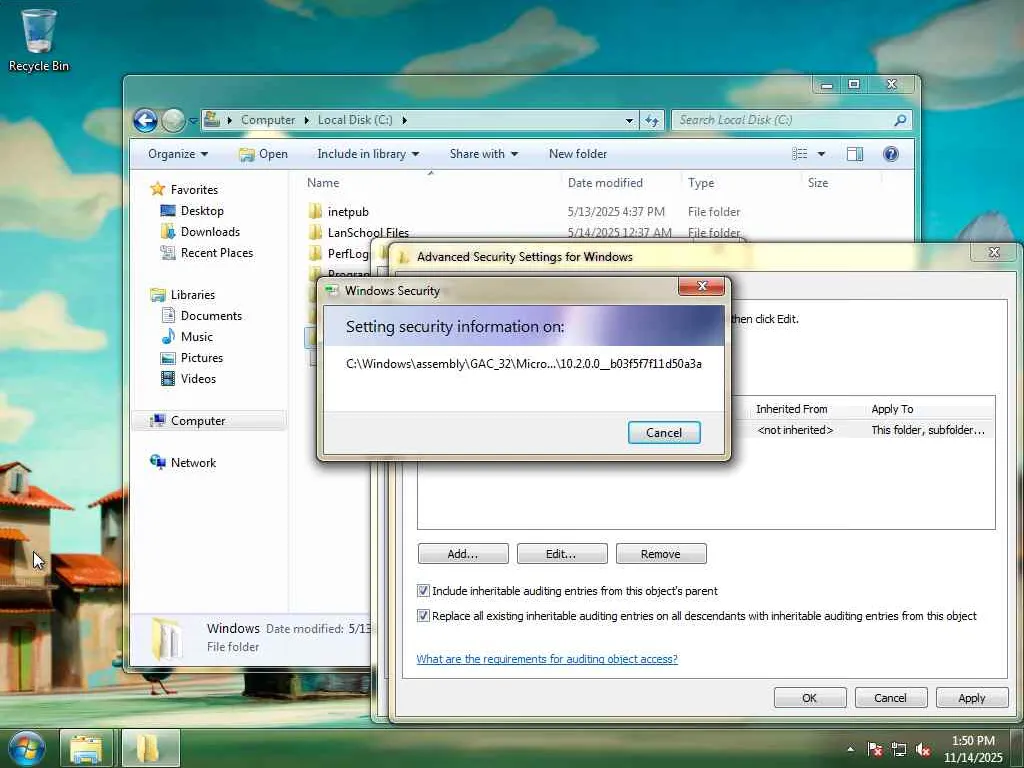
Task: Open Explorer help question mark icon
Action: (x=891, y=154)
